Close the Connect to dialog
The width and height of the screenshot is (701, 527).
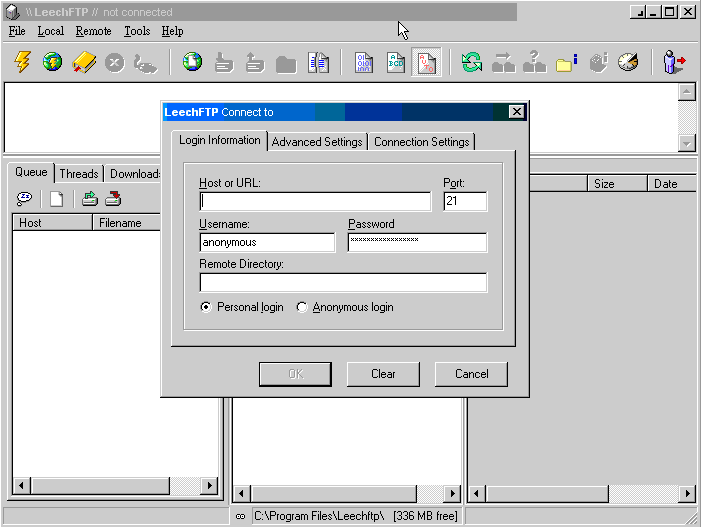(x=516, y=112)
